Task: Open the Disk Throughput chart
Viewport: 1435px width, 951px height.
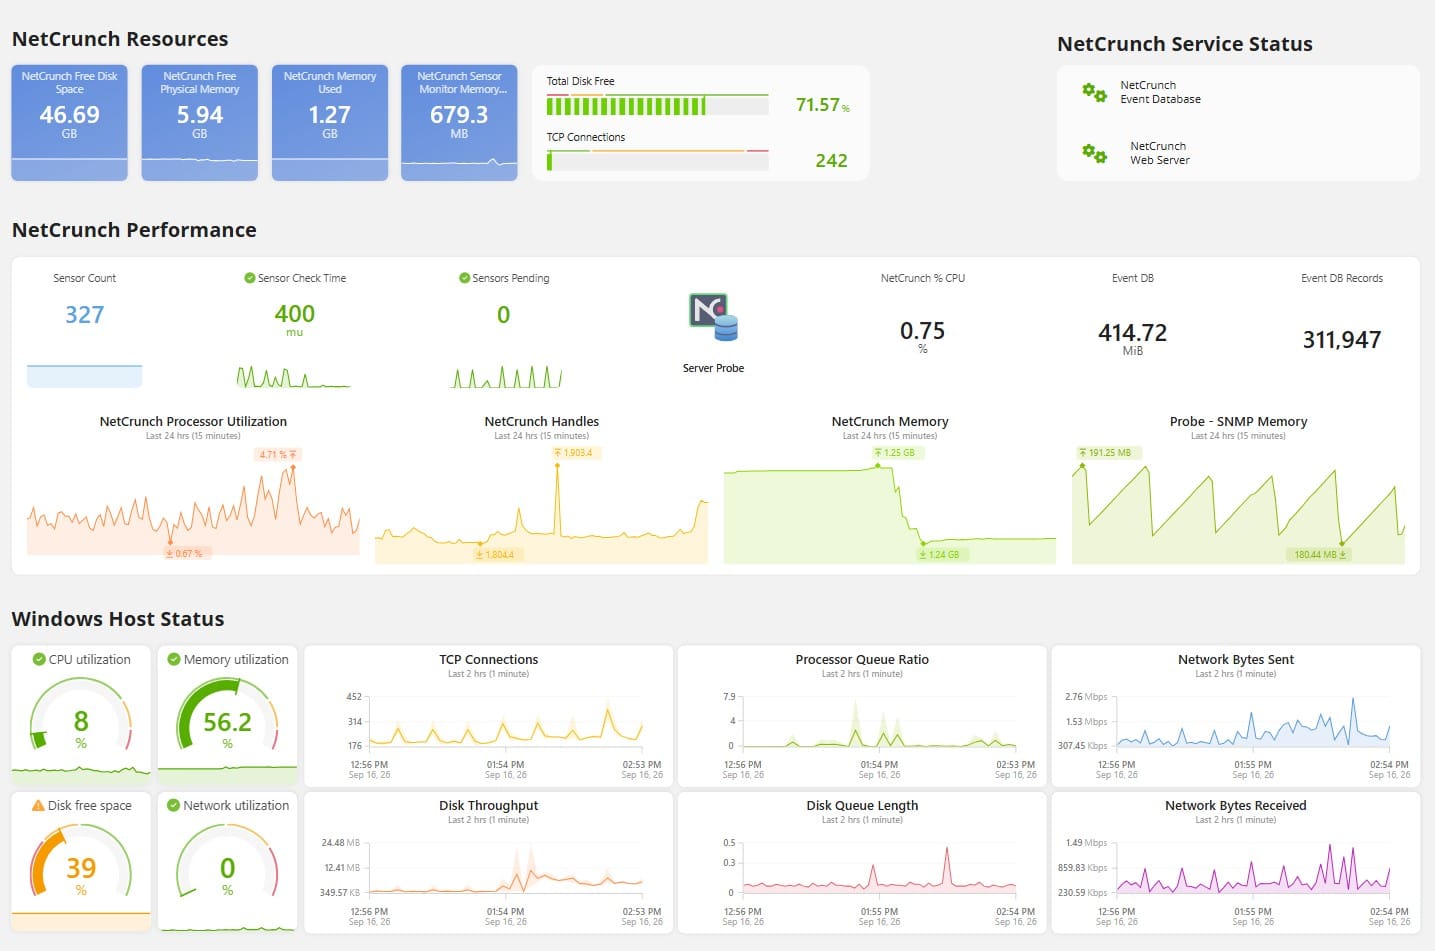Action: 488,862
